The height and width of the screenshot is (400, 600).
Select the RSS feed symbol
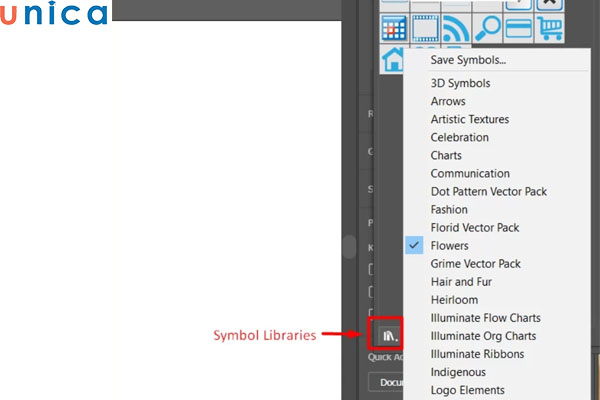pyautogui.click(x=457, y=27)
